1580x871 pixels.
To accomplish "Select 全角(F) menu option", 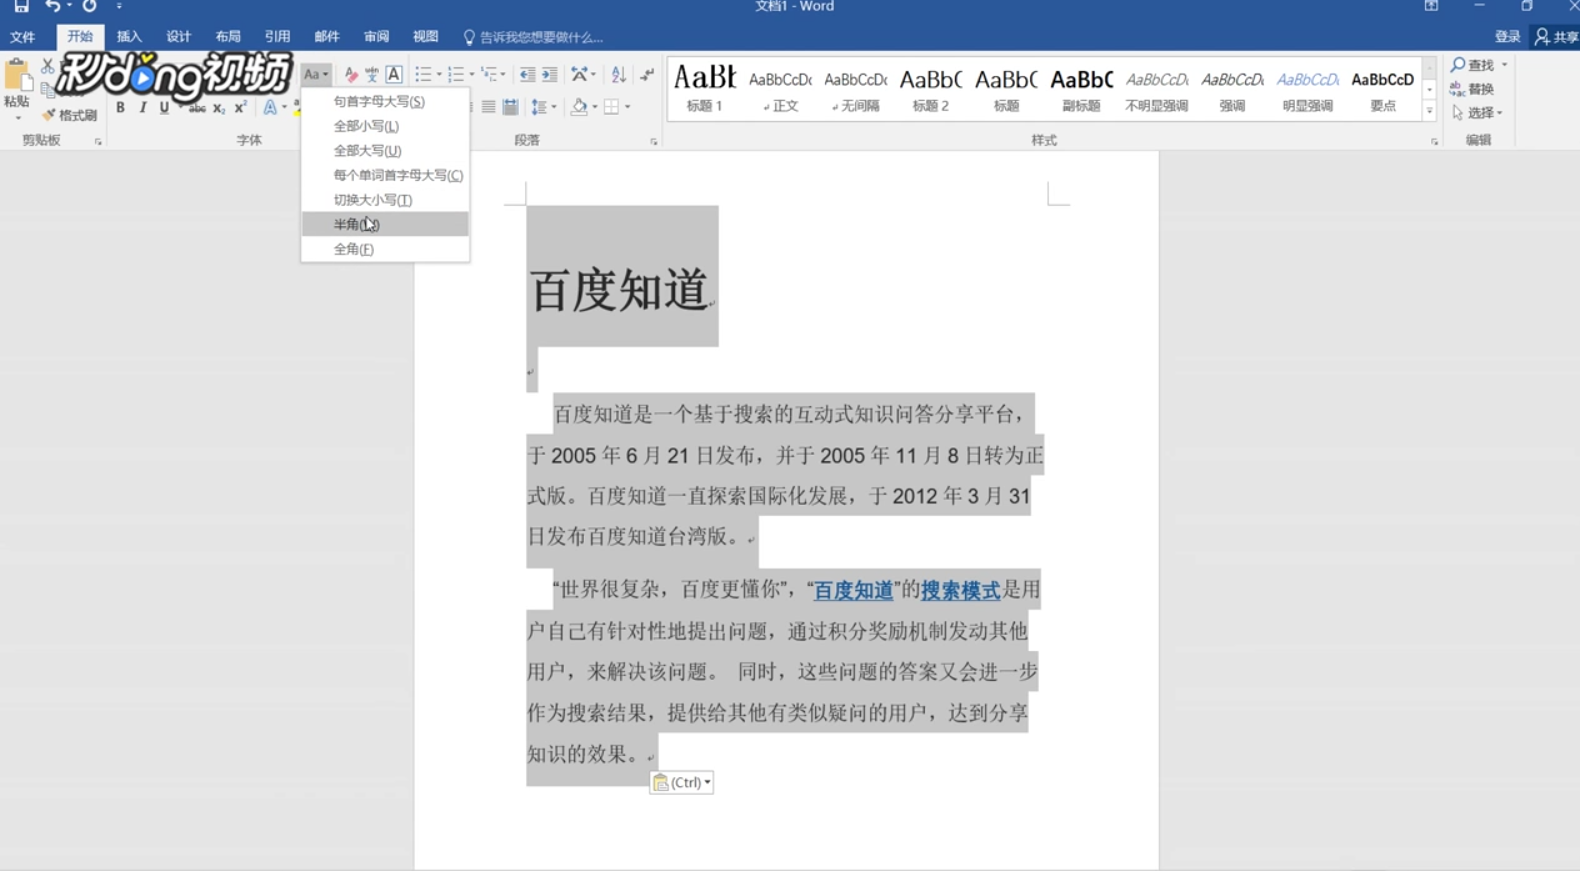I will [385, 249].
